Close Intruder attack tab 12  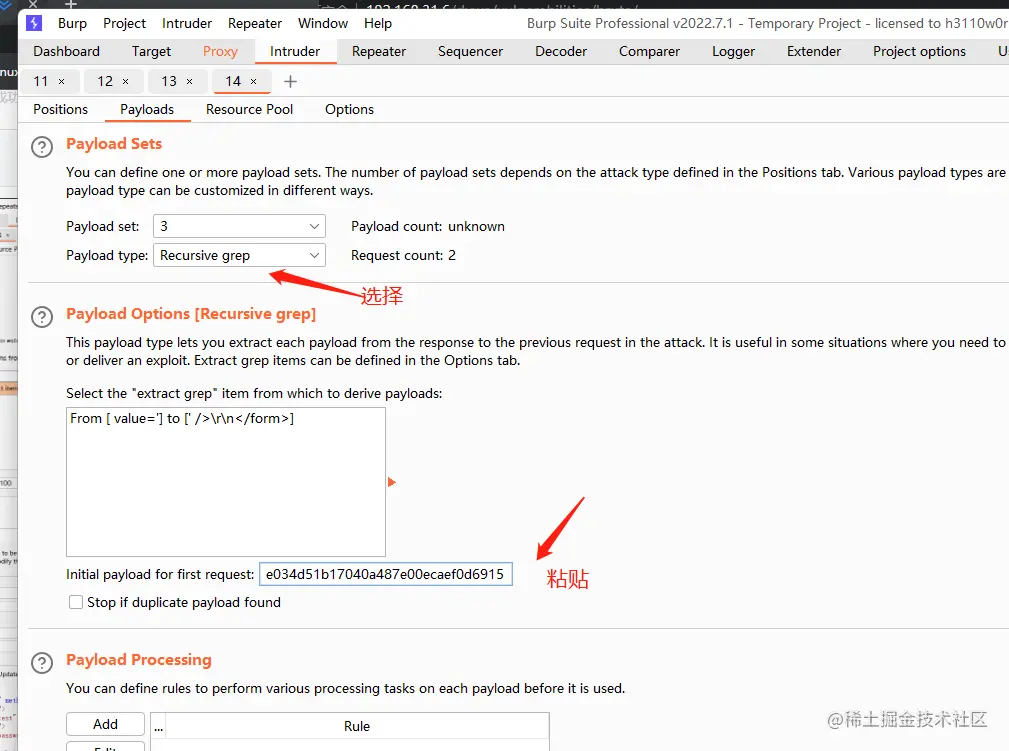[x=125, y=82]
